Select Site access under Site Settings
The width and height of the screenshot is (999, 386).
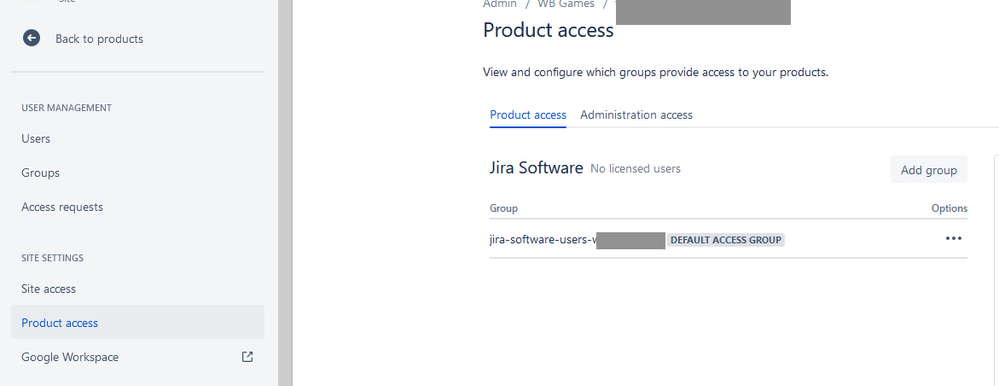coord(48,289)
